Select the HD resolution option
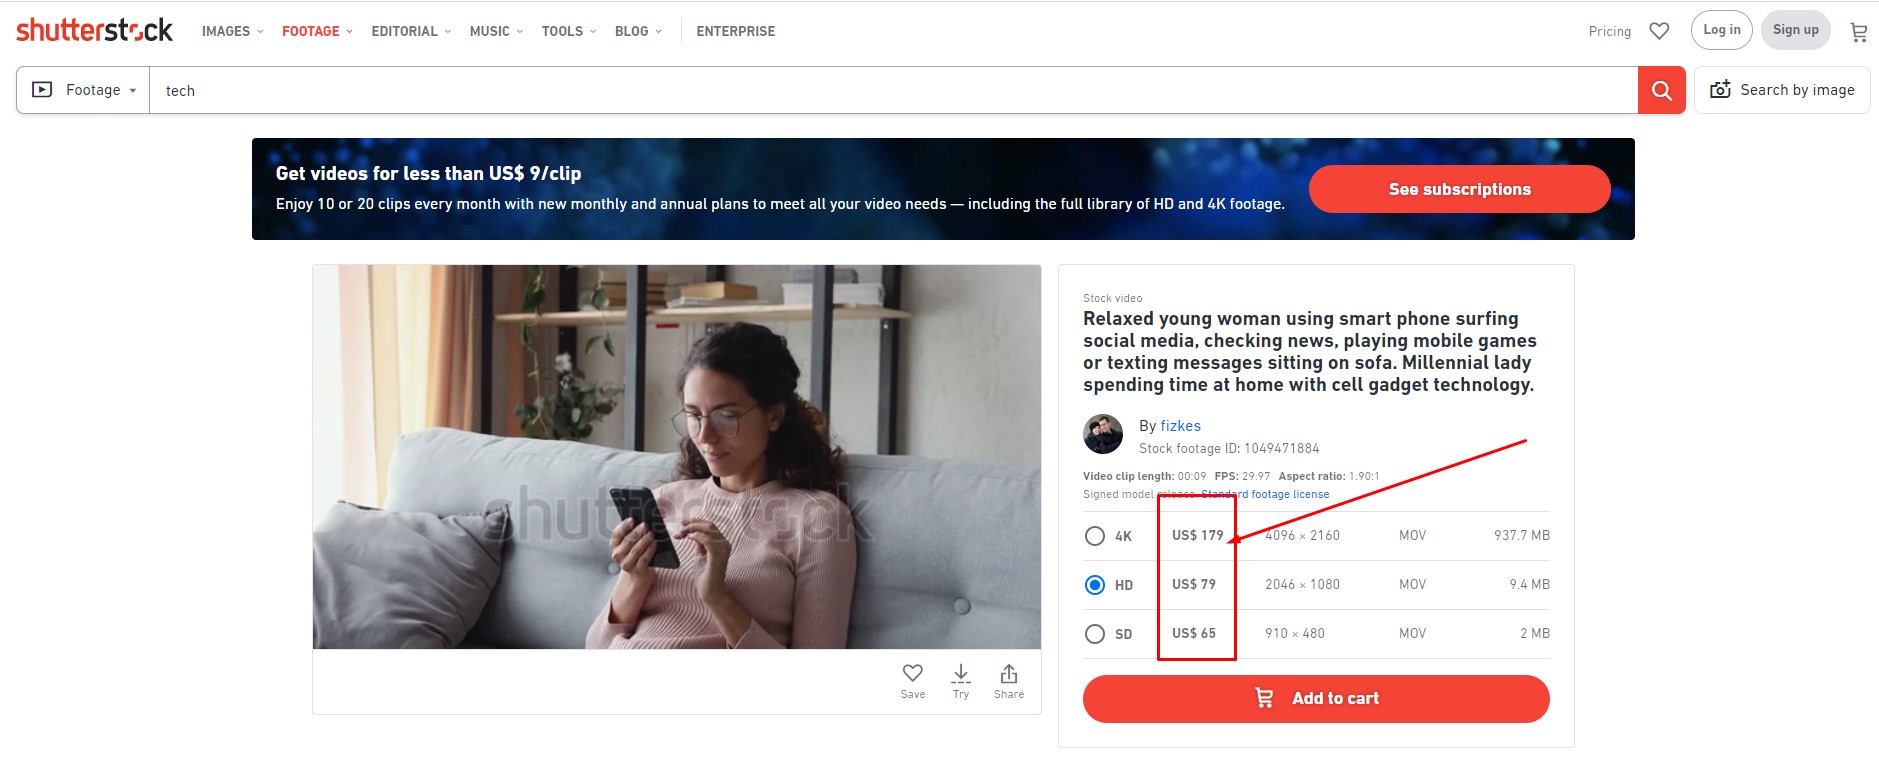 coord(1095,585)
